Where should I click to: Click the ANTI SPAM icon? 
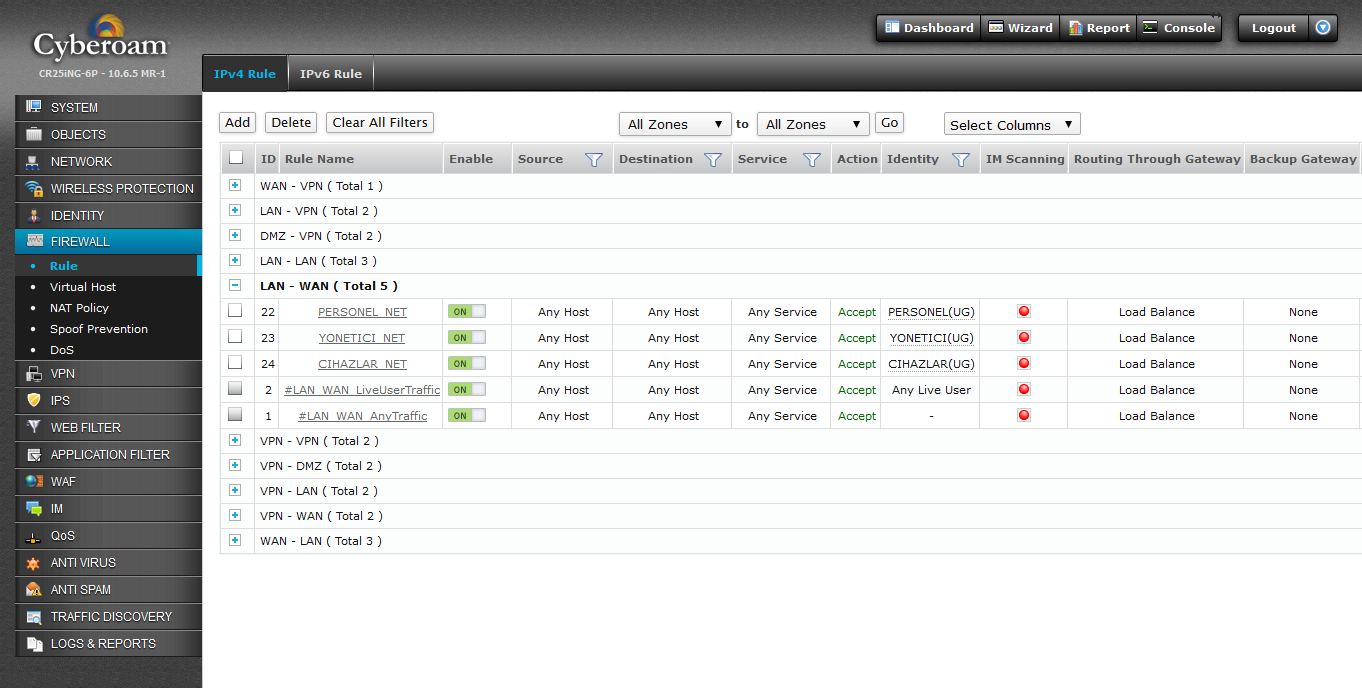pyautogui.click(x=34, y=589)
